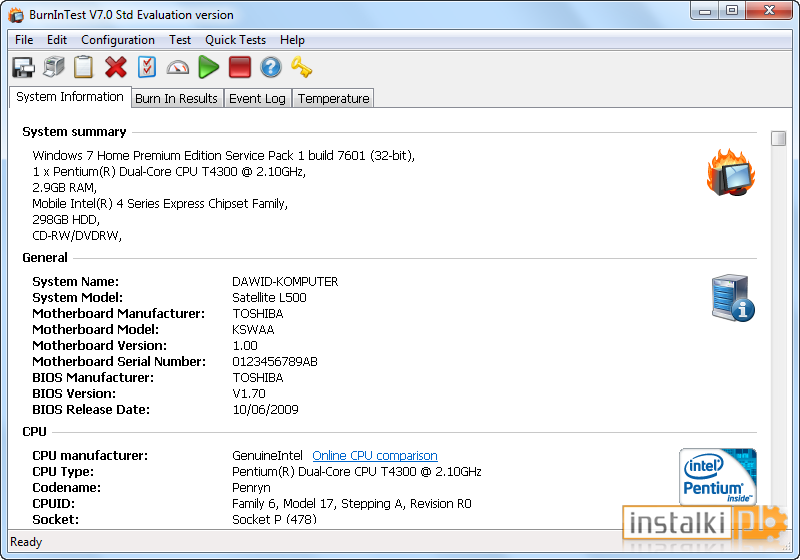Viewport: 800px width, 560px height.
Task: Stop tests with red square button
Action: click(x=240, y=67)
